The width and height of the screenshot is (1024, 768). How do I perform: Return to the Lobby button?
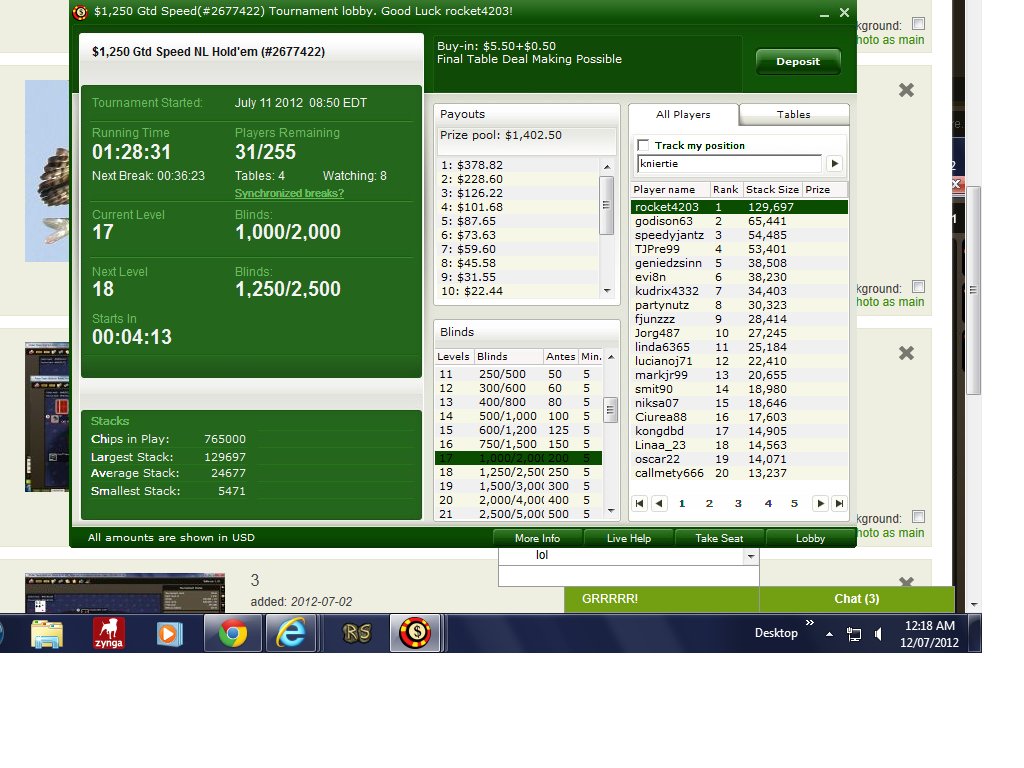pyautogui.click(x=810, y=538)
